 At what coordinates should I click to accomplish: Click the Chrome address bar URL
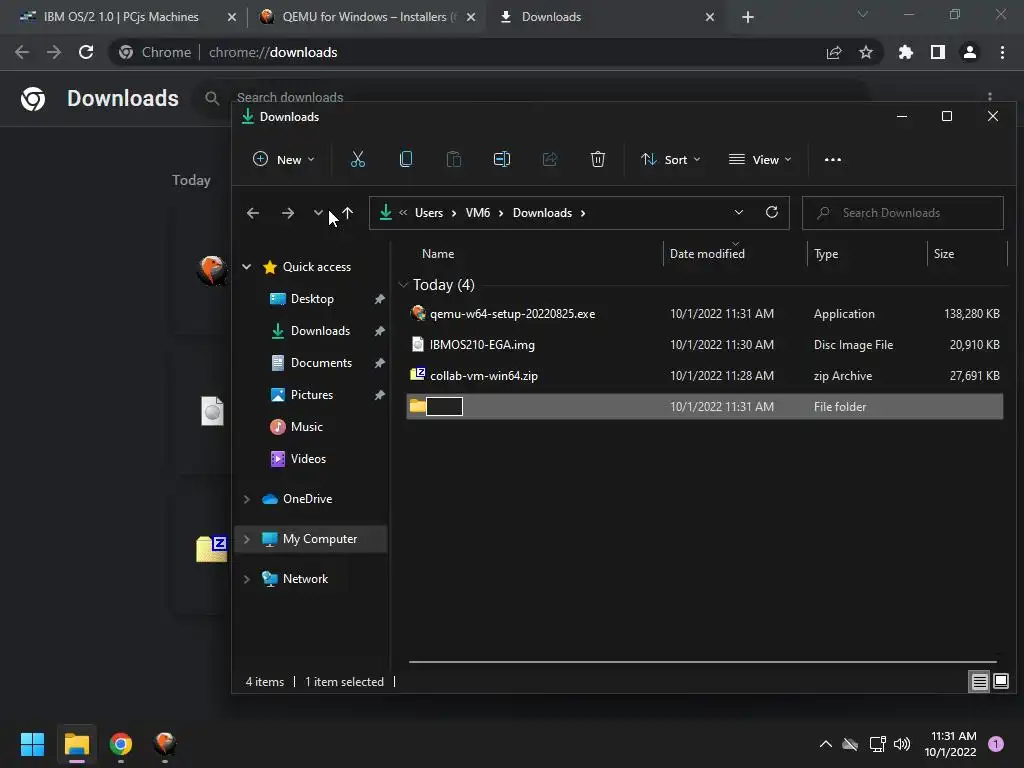pos(273,52)
